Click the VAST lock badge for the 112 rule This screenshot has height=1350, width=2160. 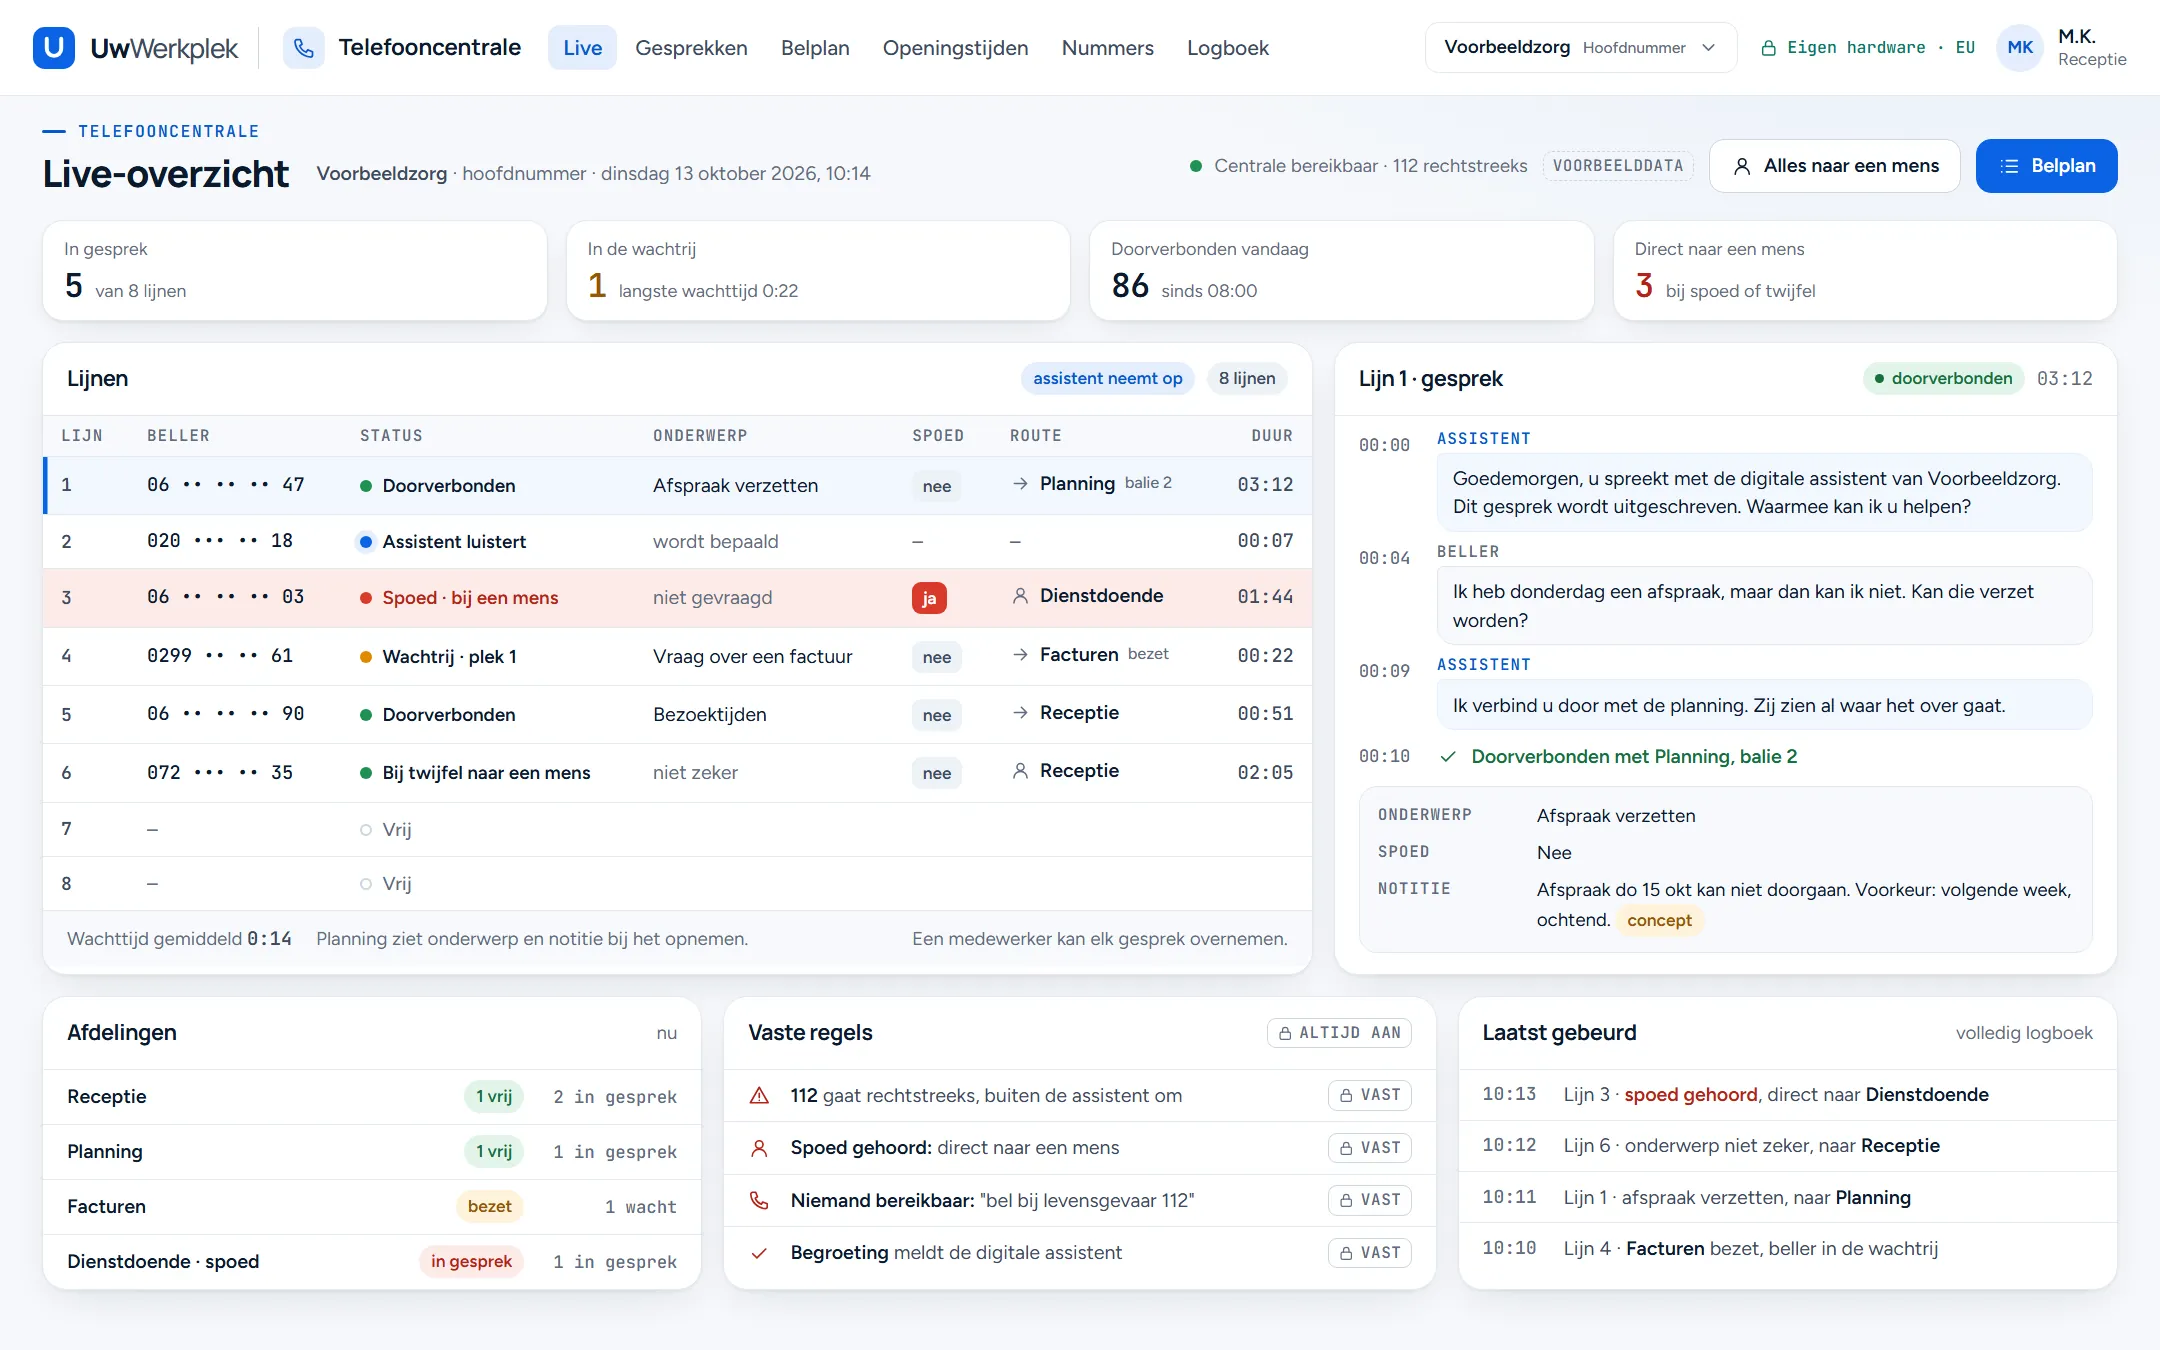pos(1370,1095)
